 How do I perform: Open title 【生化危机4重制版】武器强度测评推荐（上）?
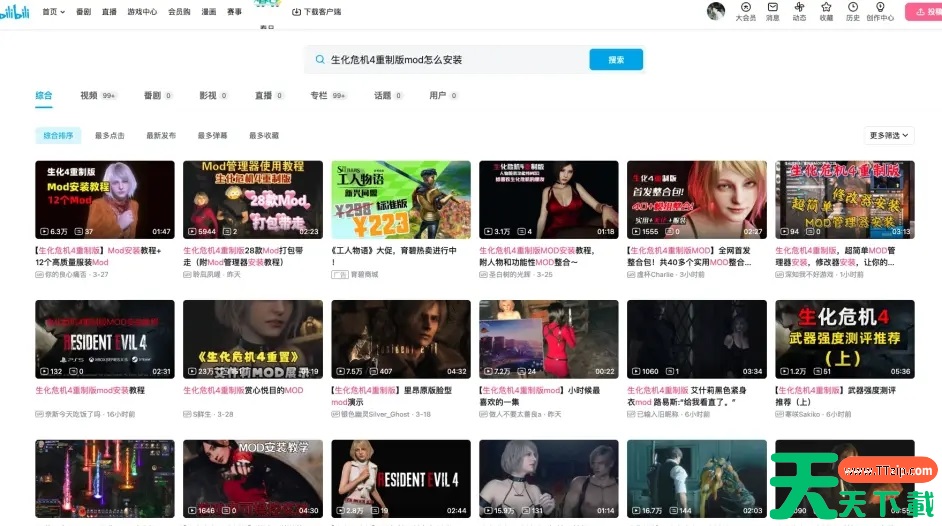coord(836,396)
